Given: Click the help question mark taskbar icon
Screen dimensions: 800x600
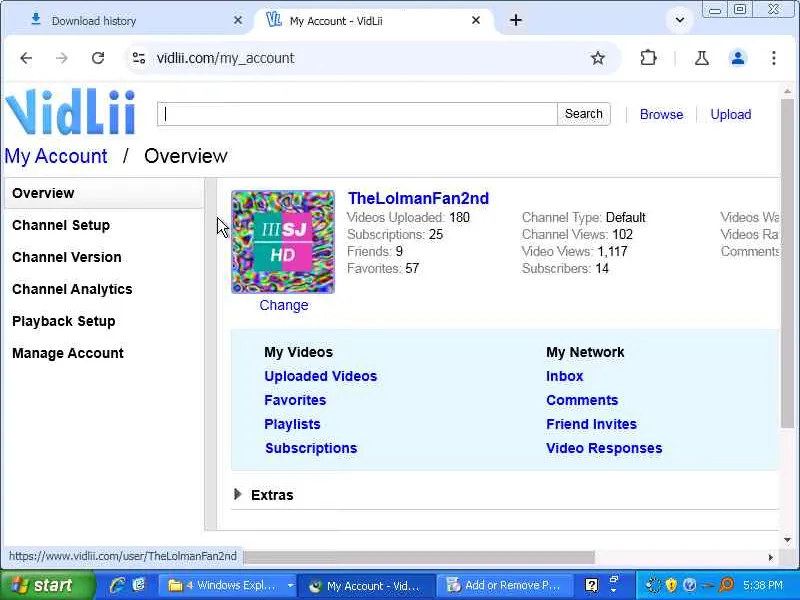Looking at the screenshot, I should tap(592, 585).
